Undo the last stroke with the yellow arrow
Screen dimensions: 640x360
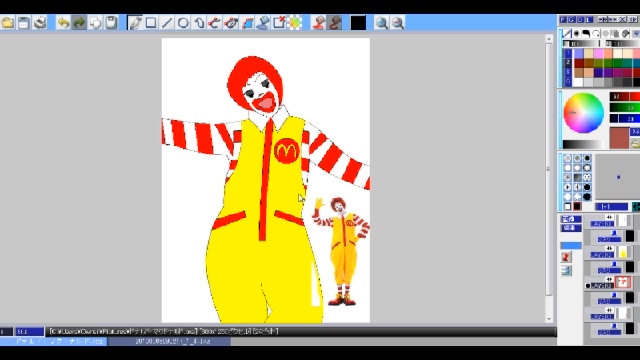point(63,22)
